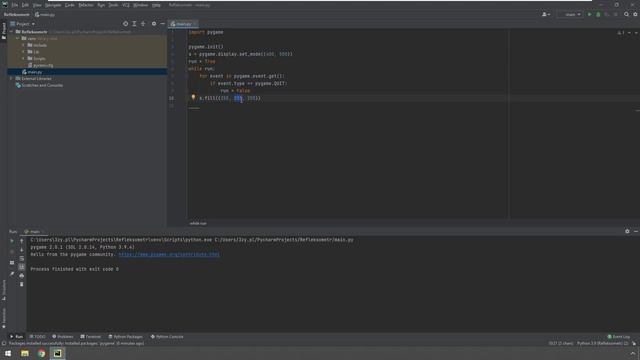Image resolution: width=640 pixels, height=360 pixels.
Task: Open IDE settings gear at top right
Action: 635,14
